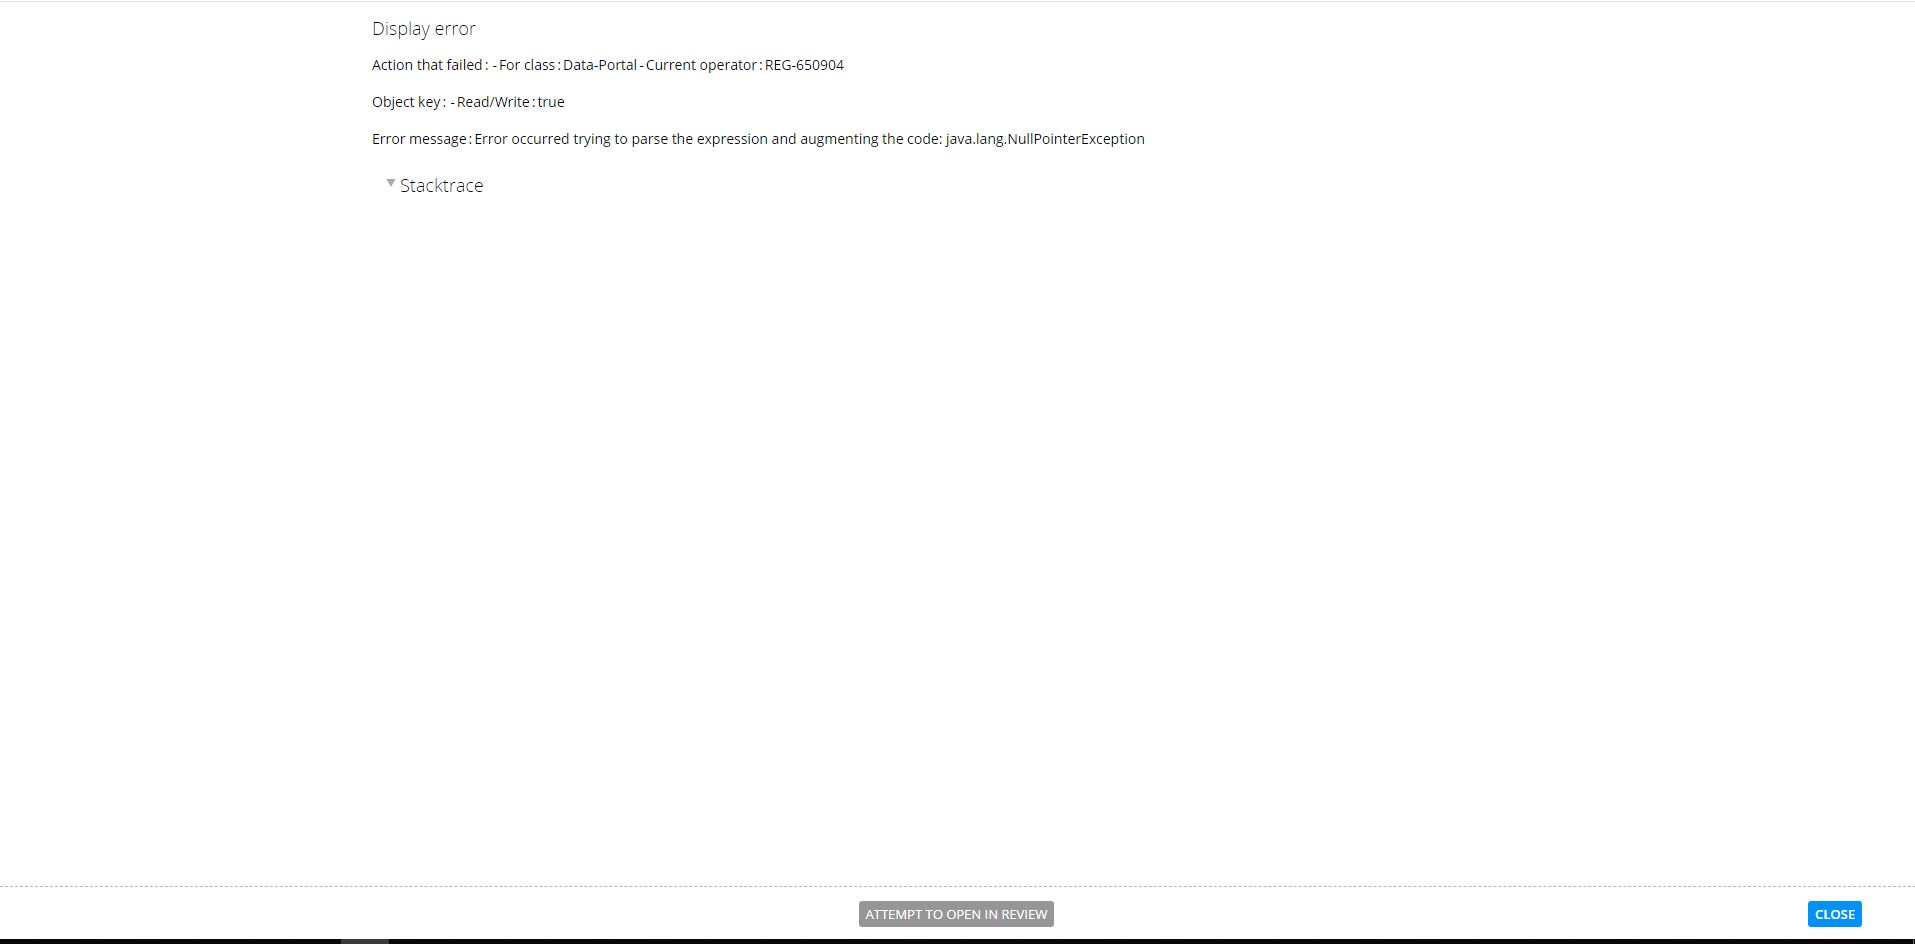Select the Display error heading
Image resolution: width=1915 pixels, height=944 pixels.
point(424,29)
